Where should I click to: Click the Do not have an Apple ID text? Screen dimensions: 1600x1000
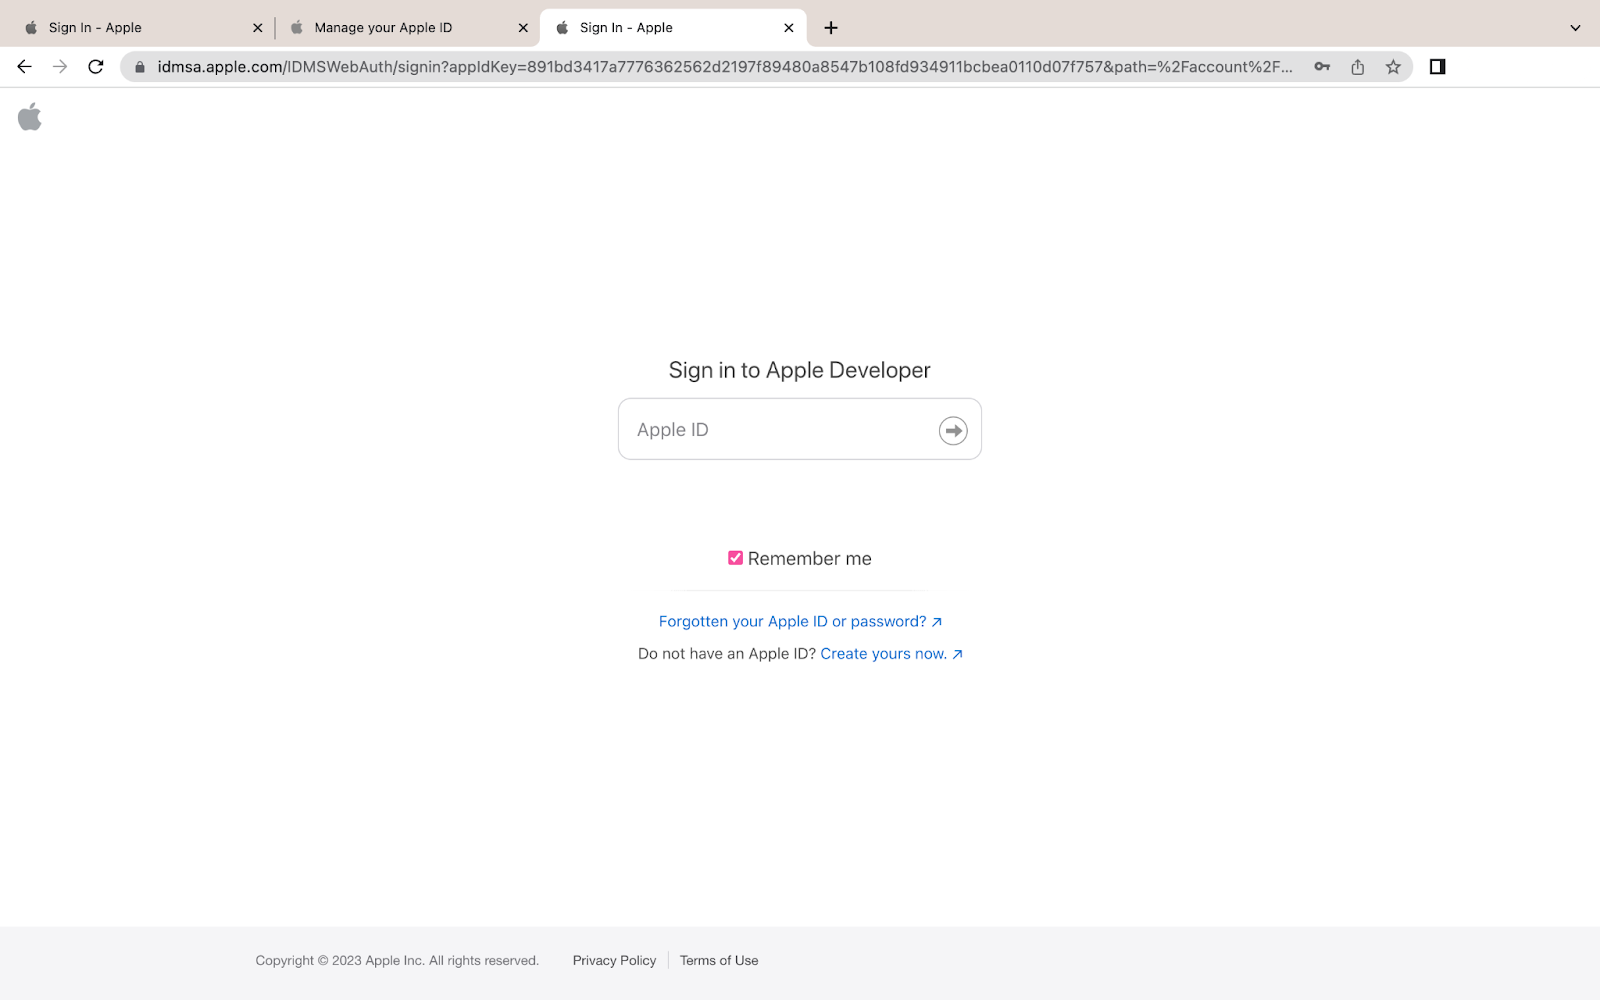727,654
